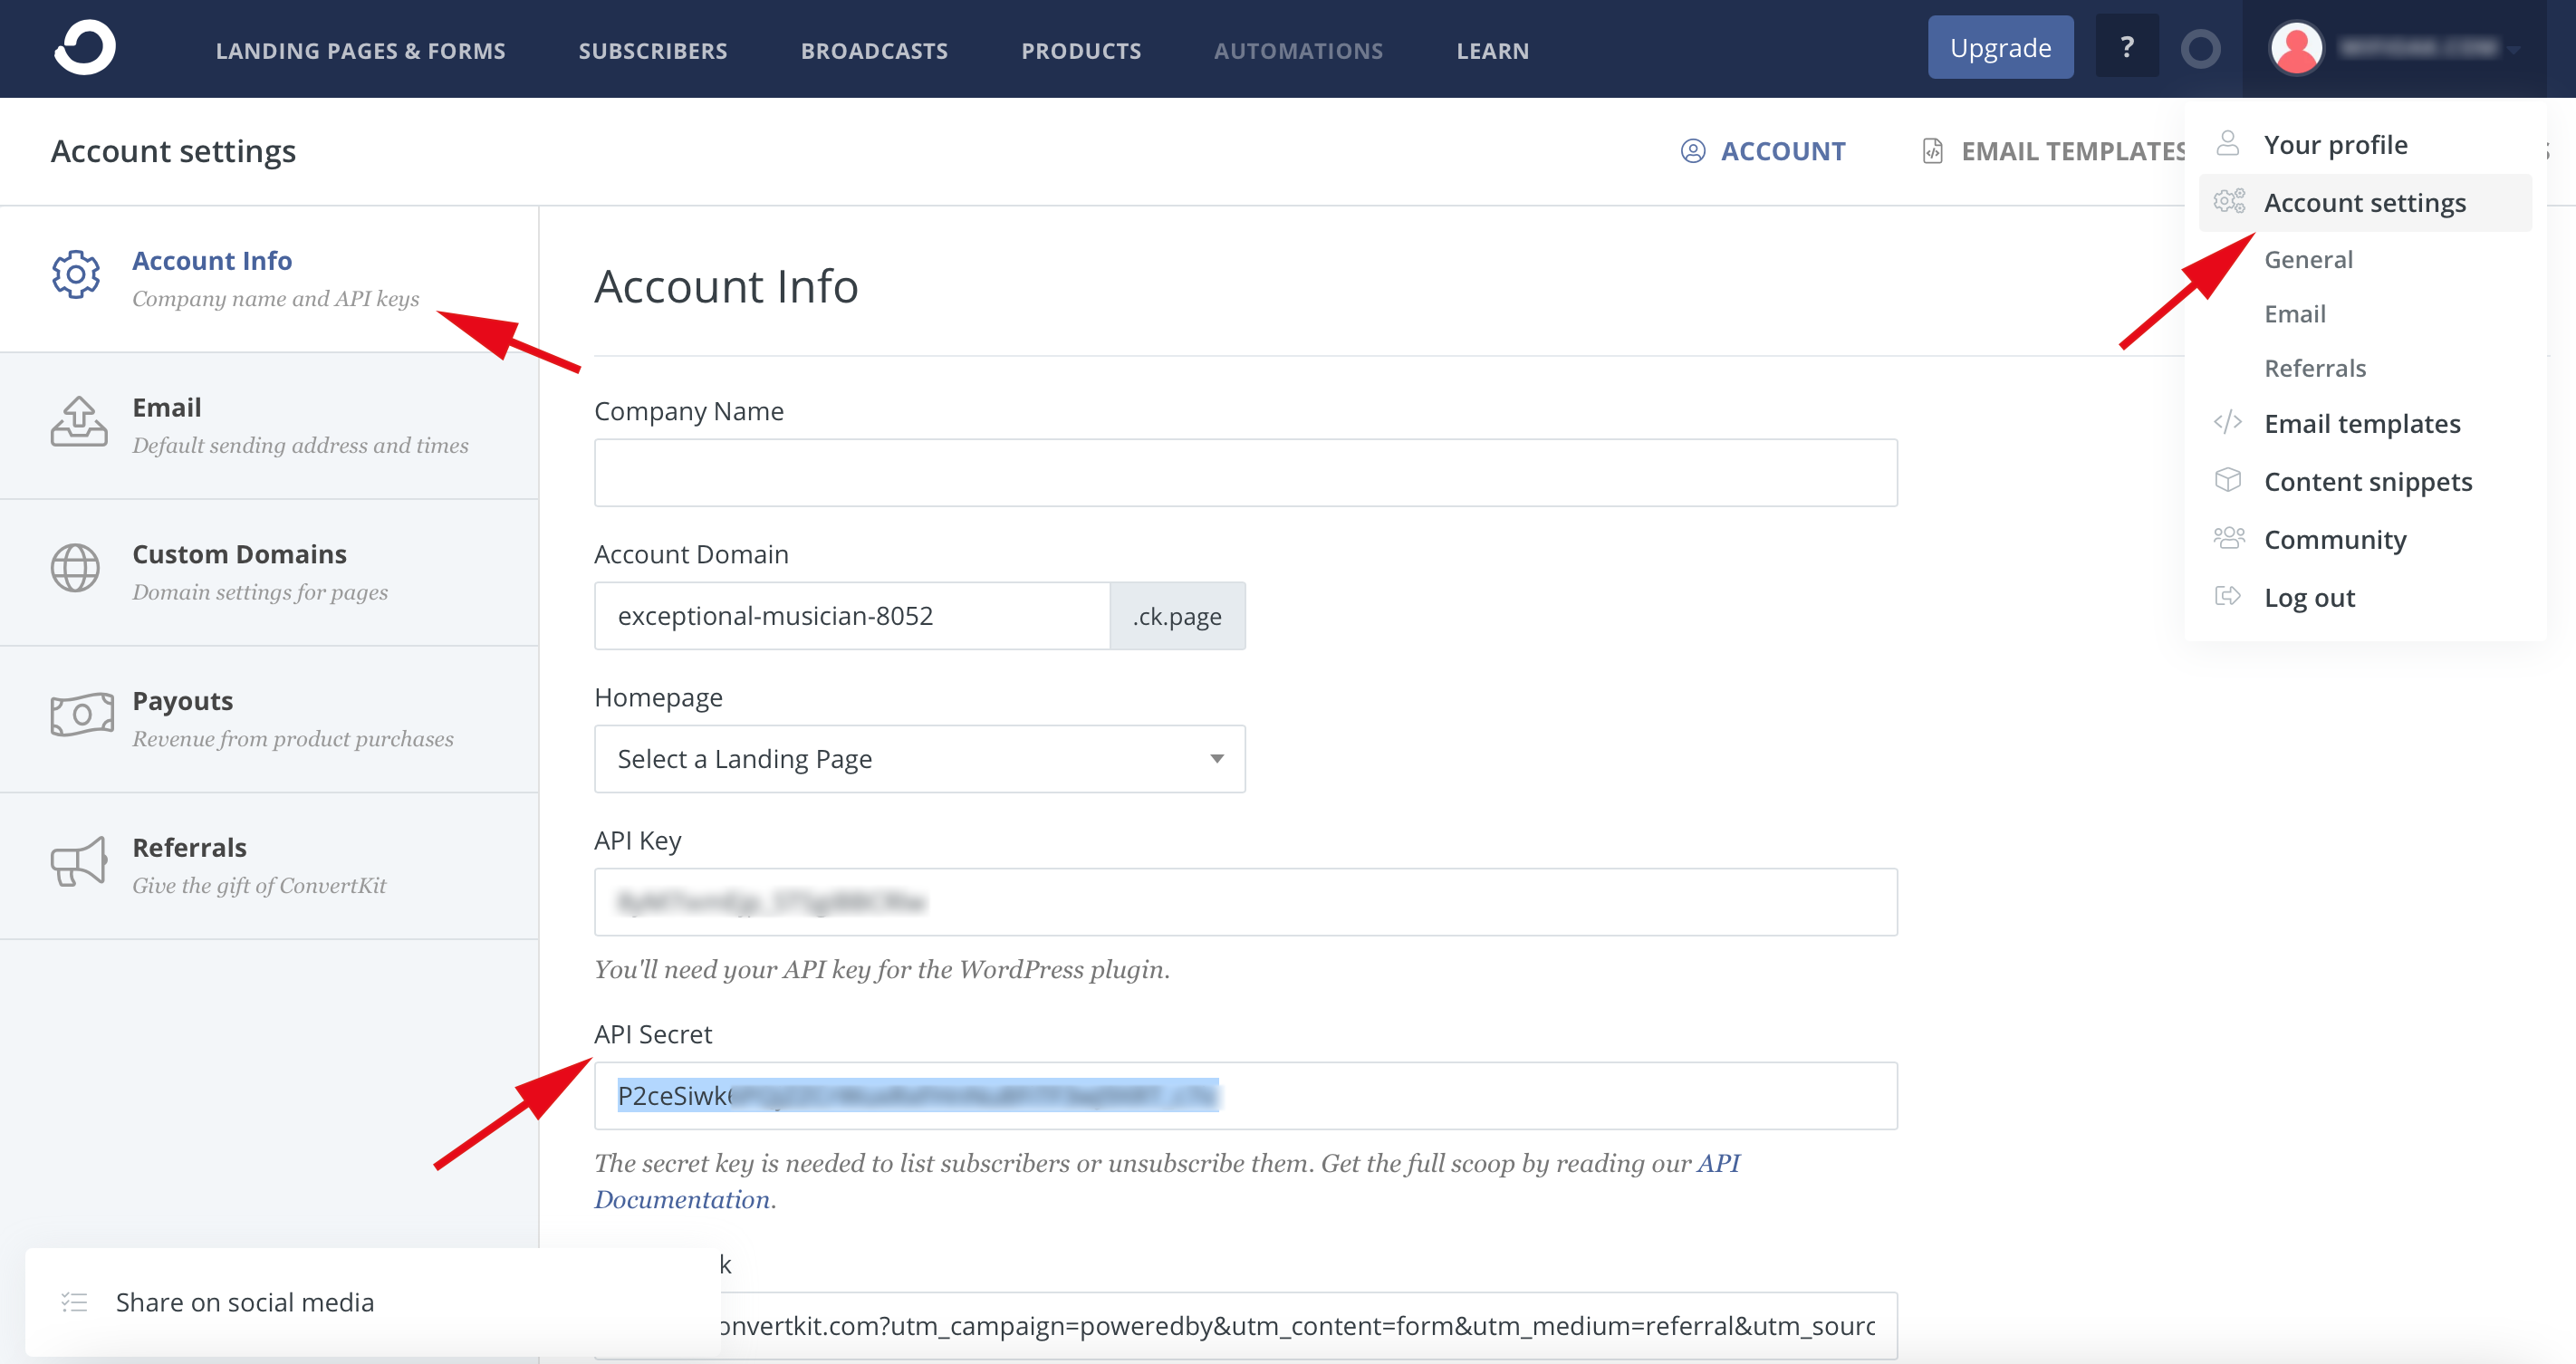Click the Custom Domains globe icon
This screenshot has width=2576, height=1364.
(x=75, y=568)
